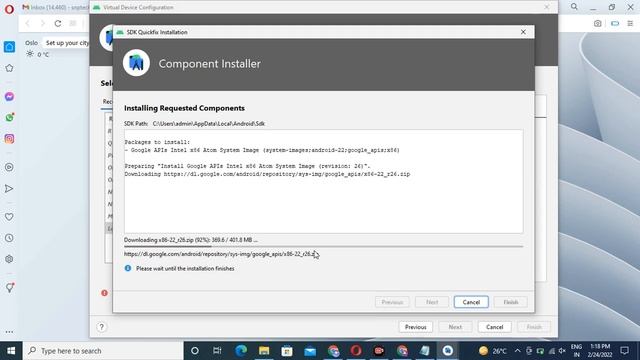
Task: Click 'Please wait until the installation finishes'
Action: click(x=185, y=269)
